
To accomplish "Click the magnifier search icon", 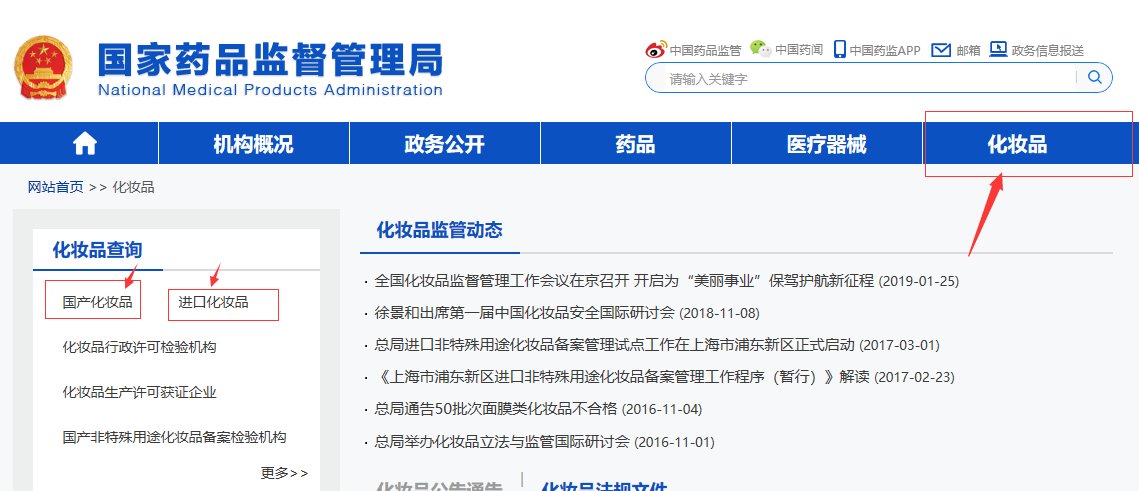I will point(1094,77).
